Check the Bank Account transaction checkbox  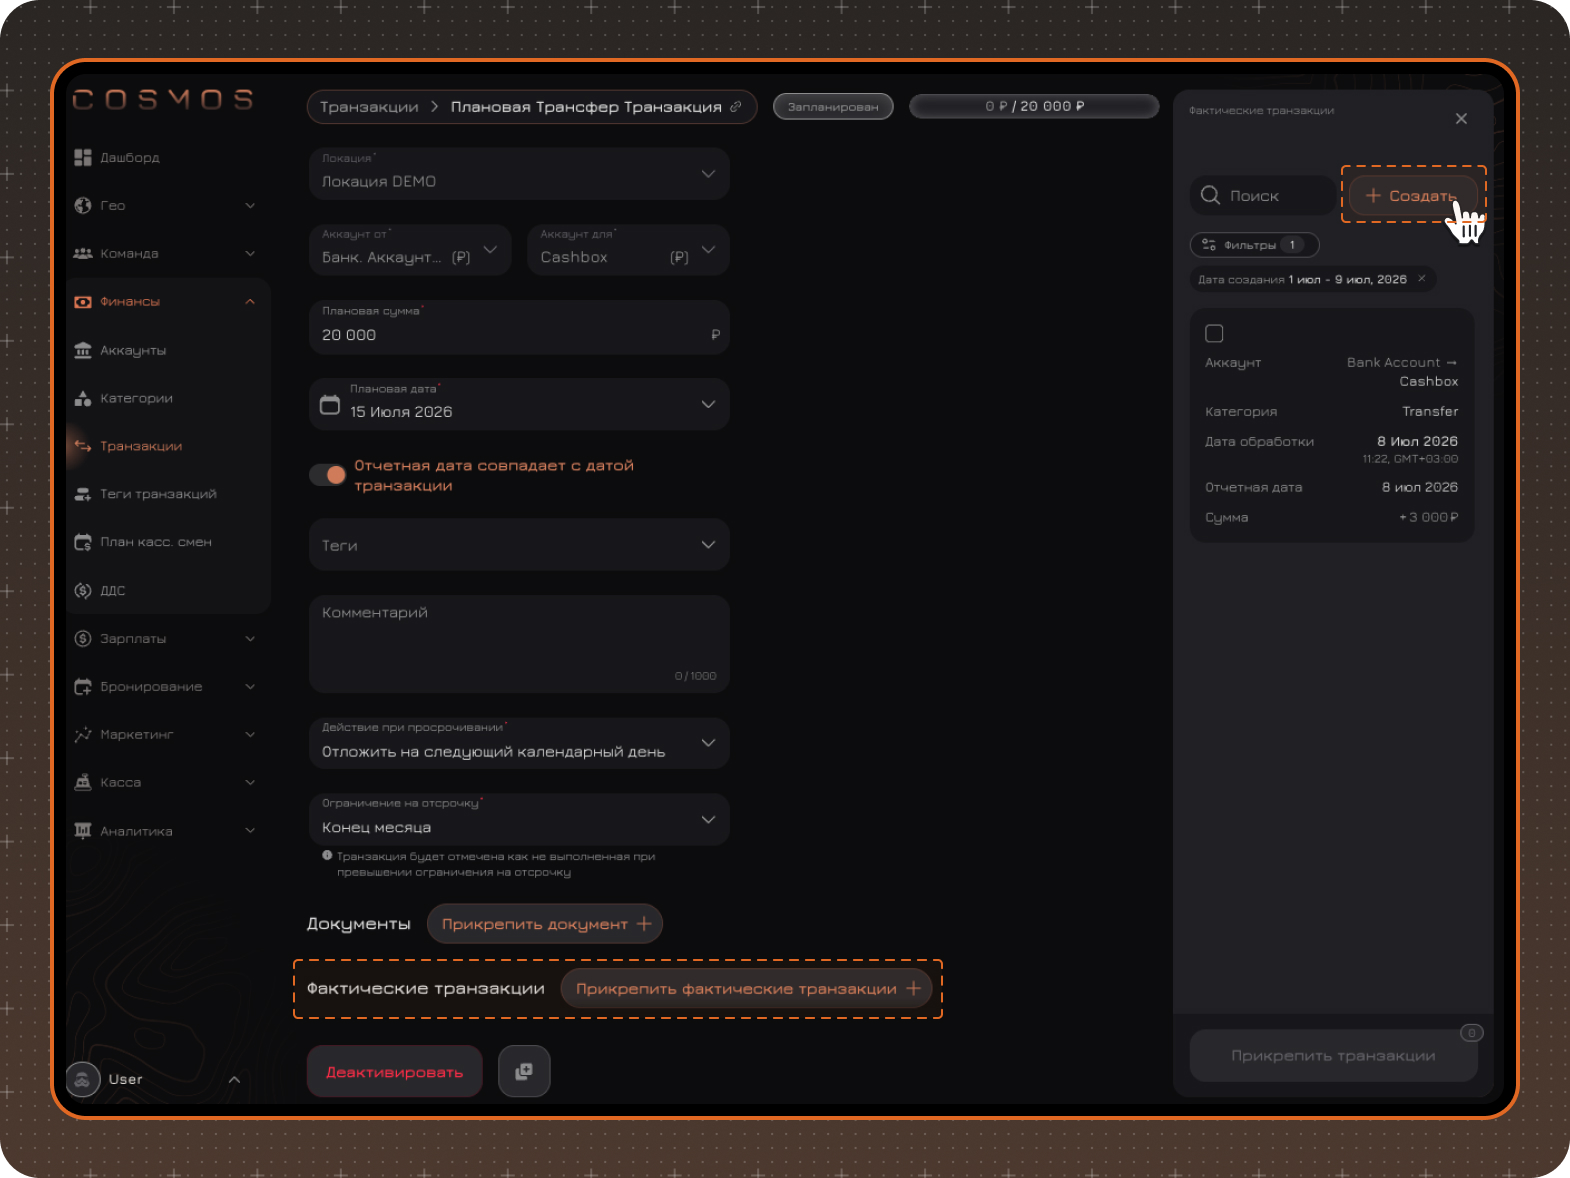click(1214, 333)
